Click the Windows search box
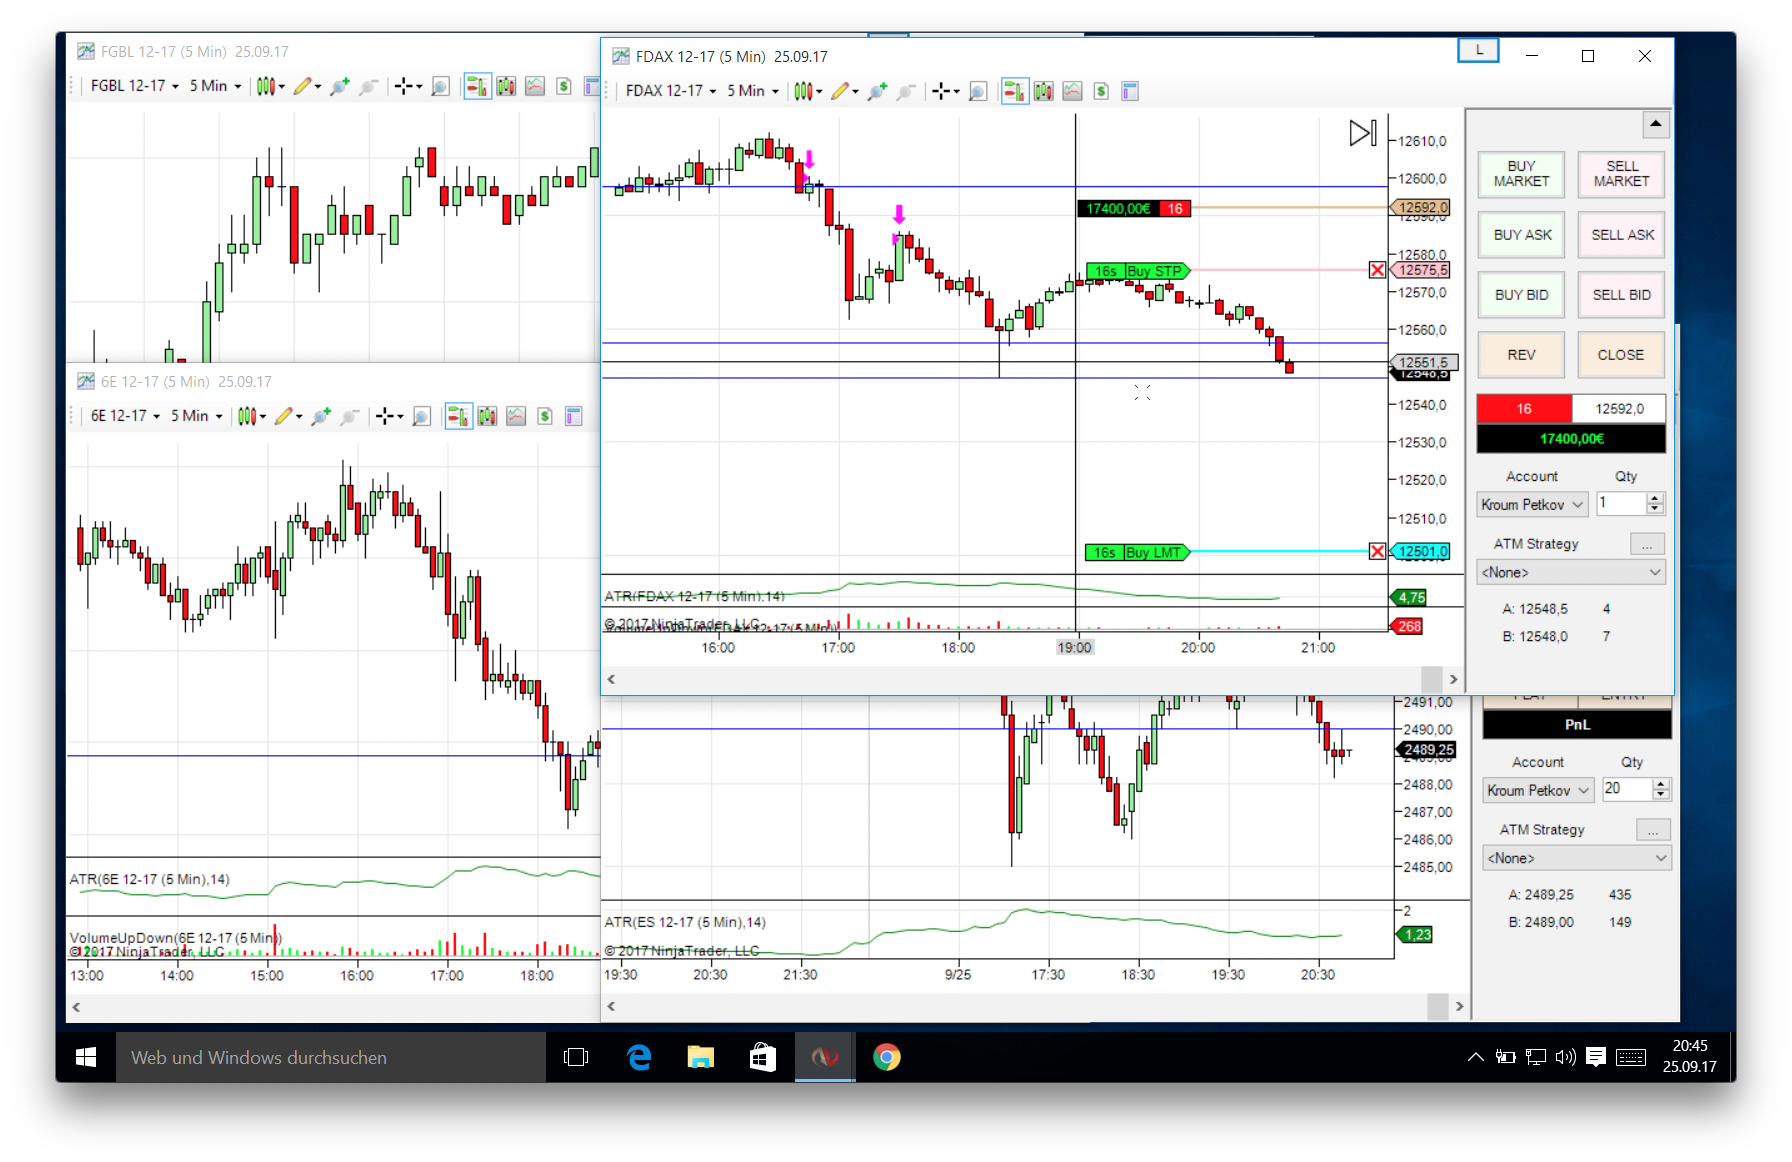Screen dimensions: 1792x1162 (x=331, y=1057)
